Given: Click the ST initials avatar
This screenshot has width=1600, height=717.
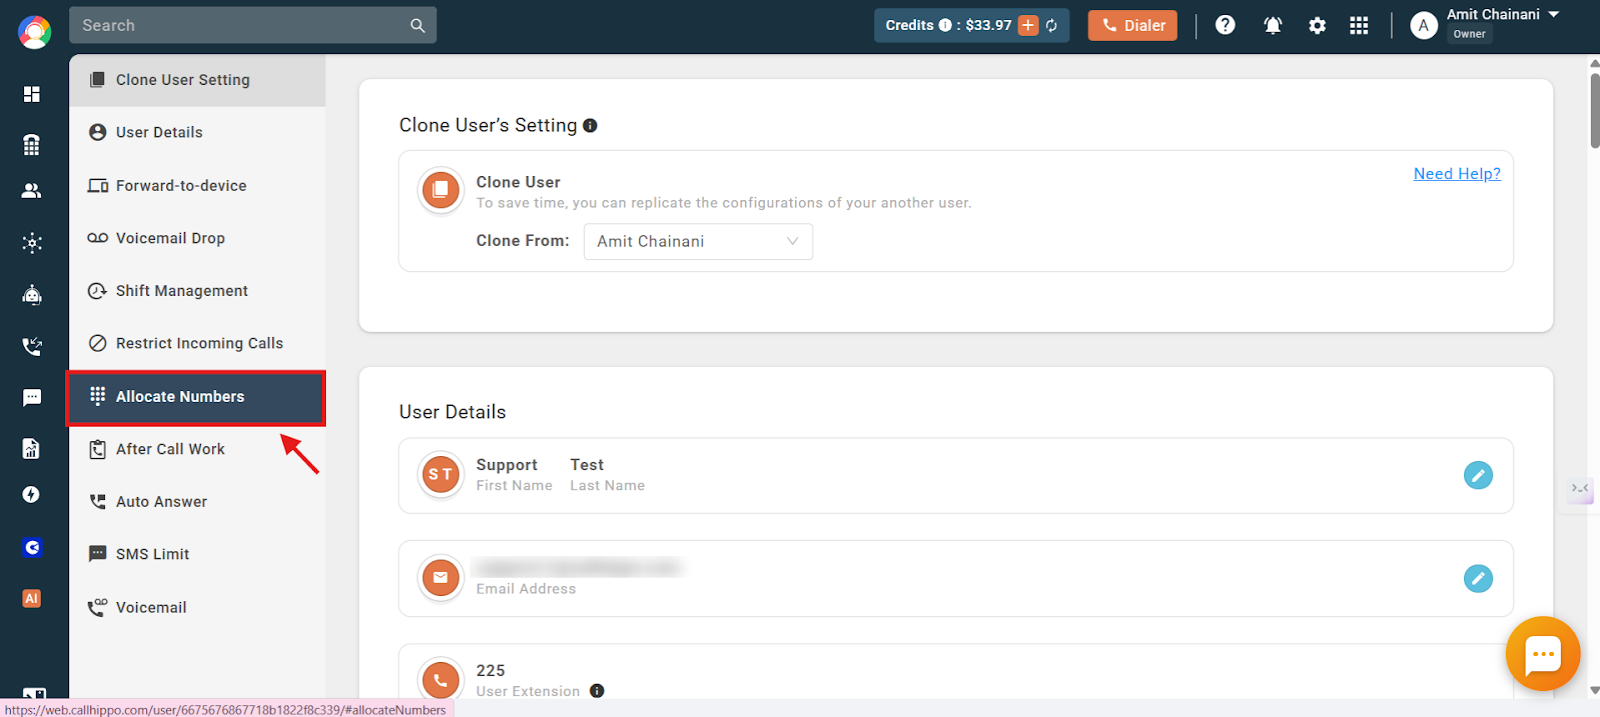Looking at the screenshot, I should [440, 475].
